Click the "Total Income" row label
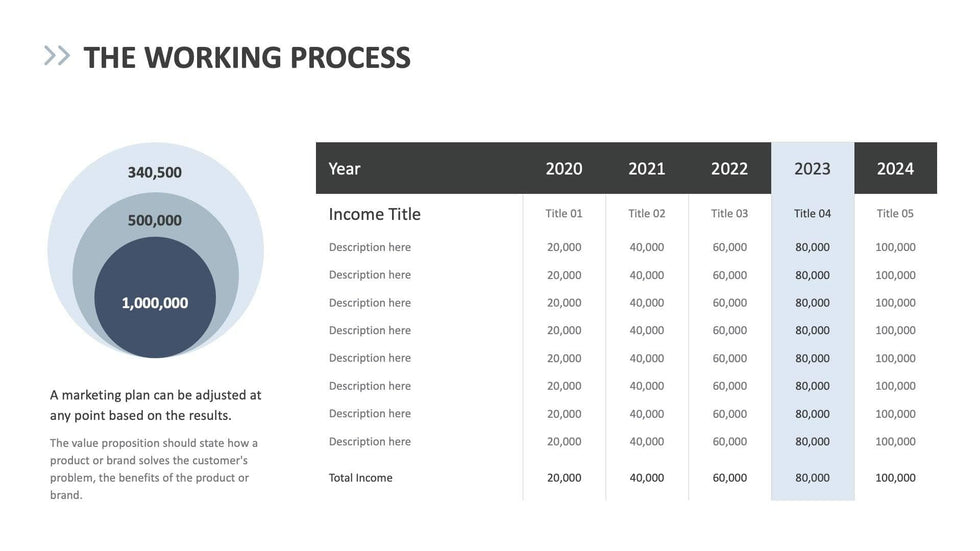This screenshot has height=551, width=980. click(361, 478)
